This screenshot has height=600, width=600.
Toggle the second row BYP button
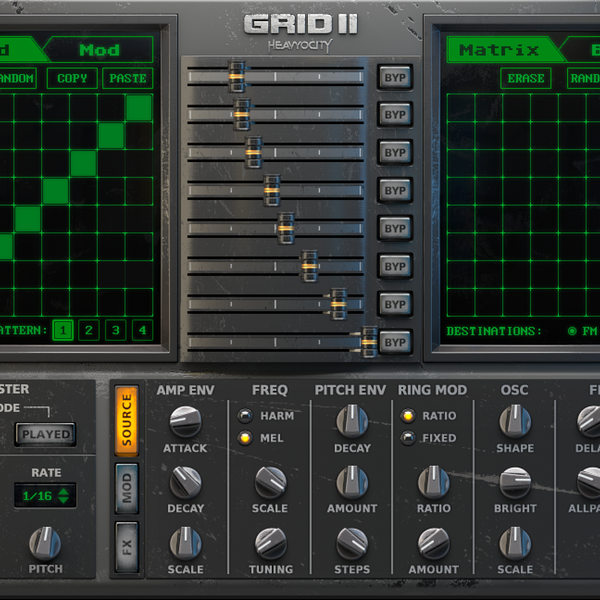click(x=395, y=114)
